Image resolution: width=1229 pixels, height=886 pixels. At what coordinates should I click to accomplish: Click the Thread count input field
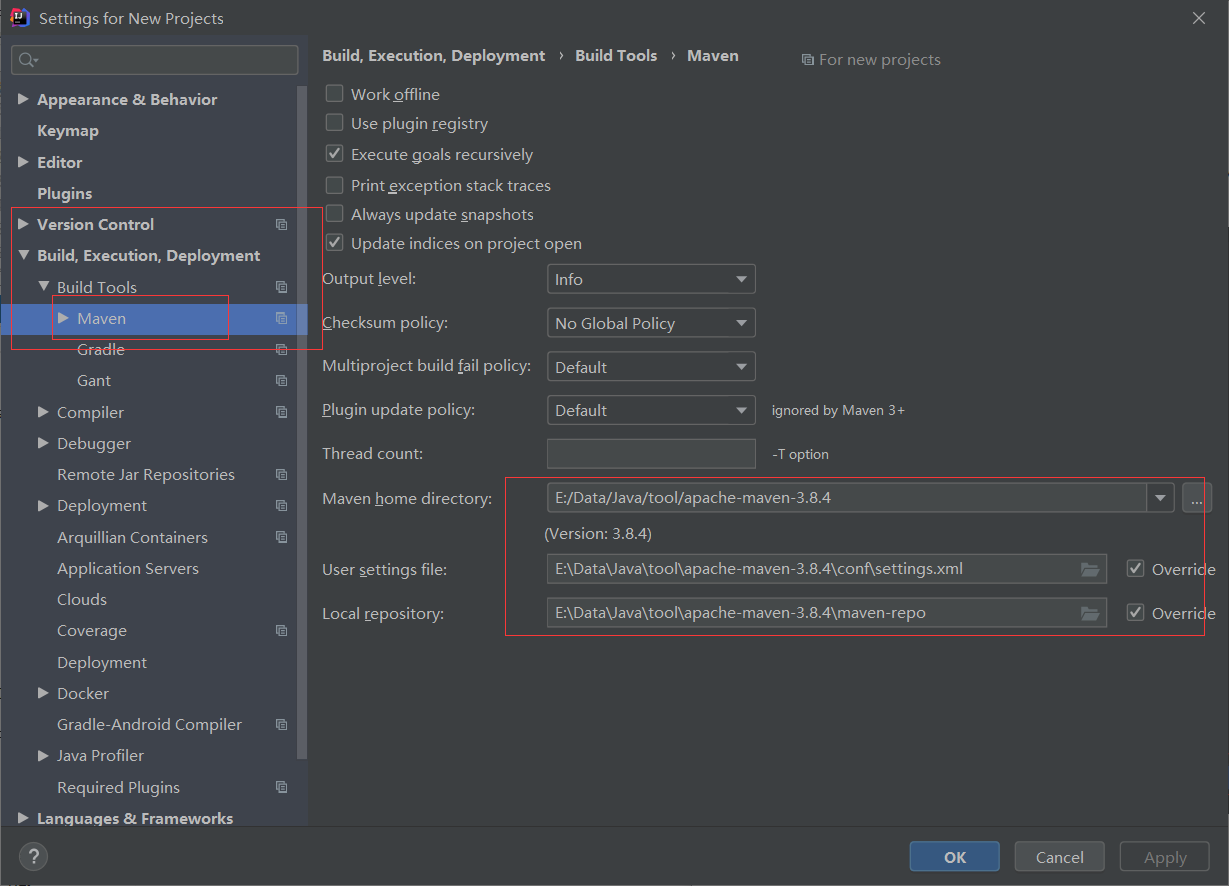coord(651,454)
